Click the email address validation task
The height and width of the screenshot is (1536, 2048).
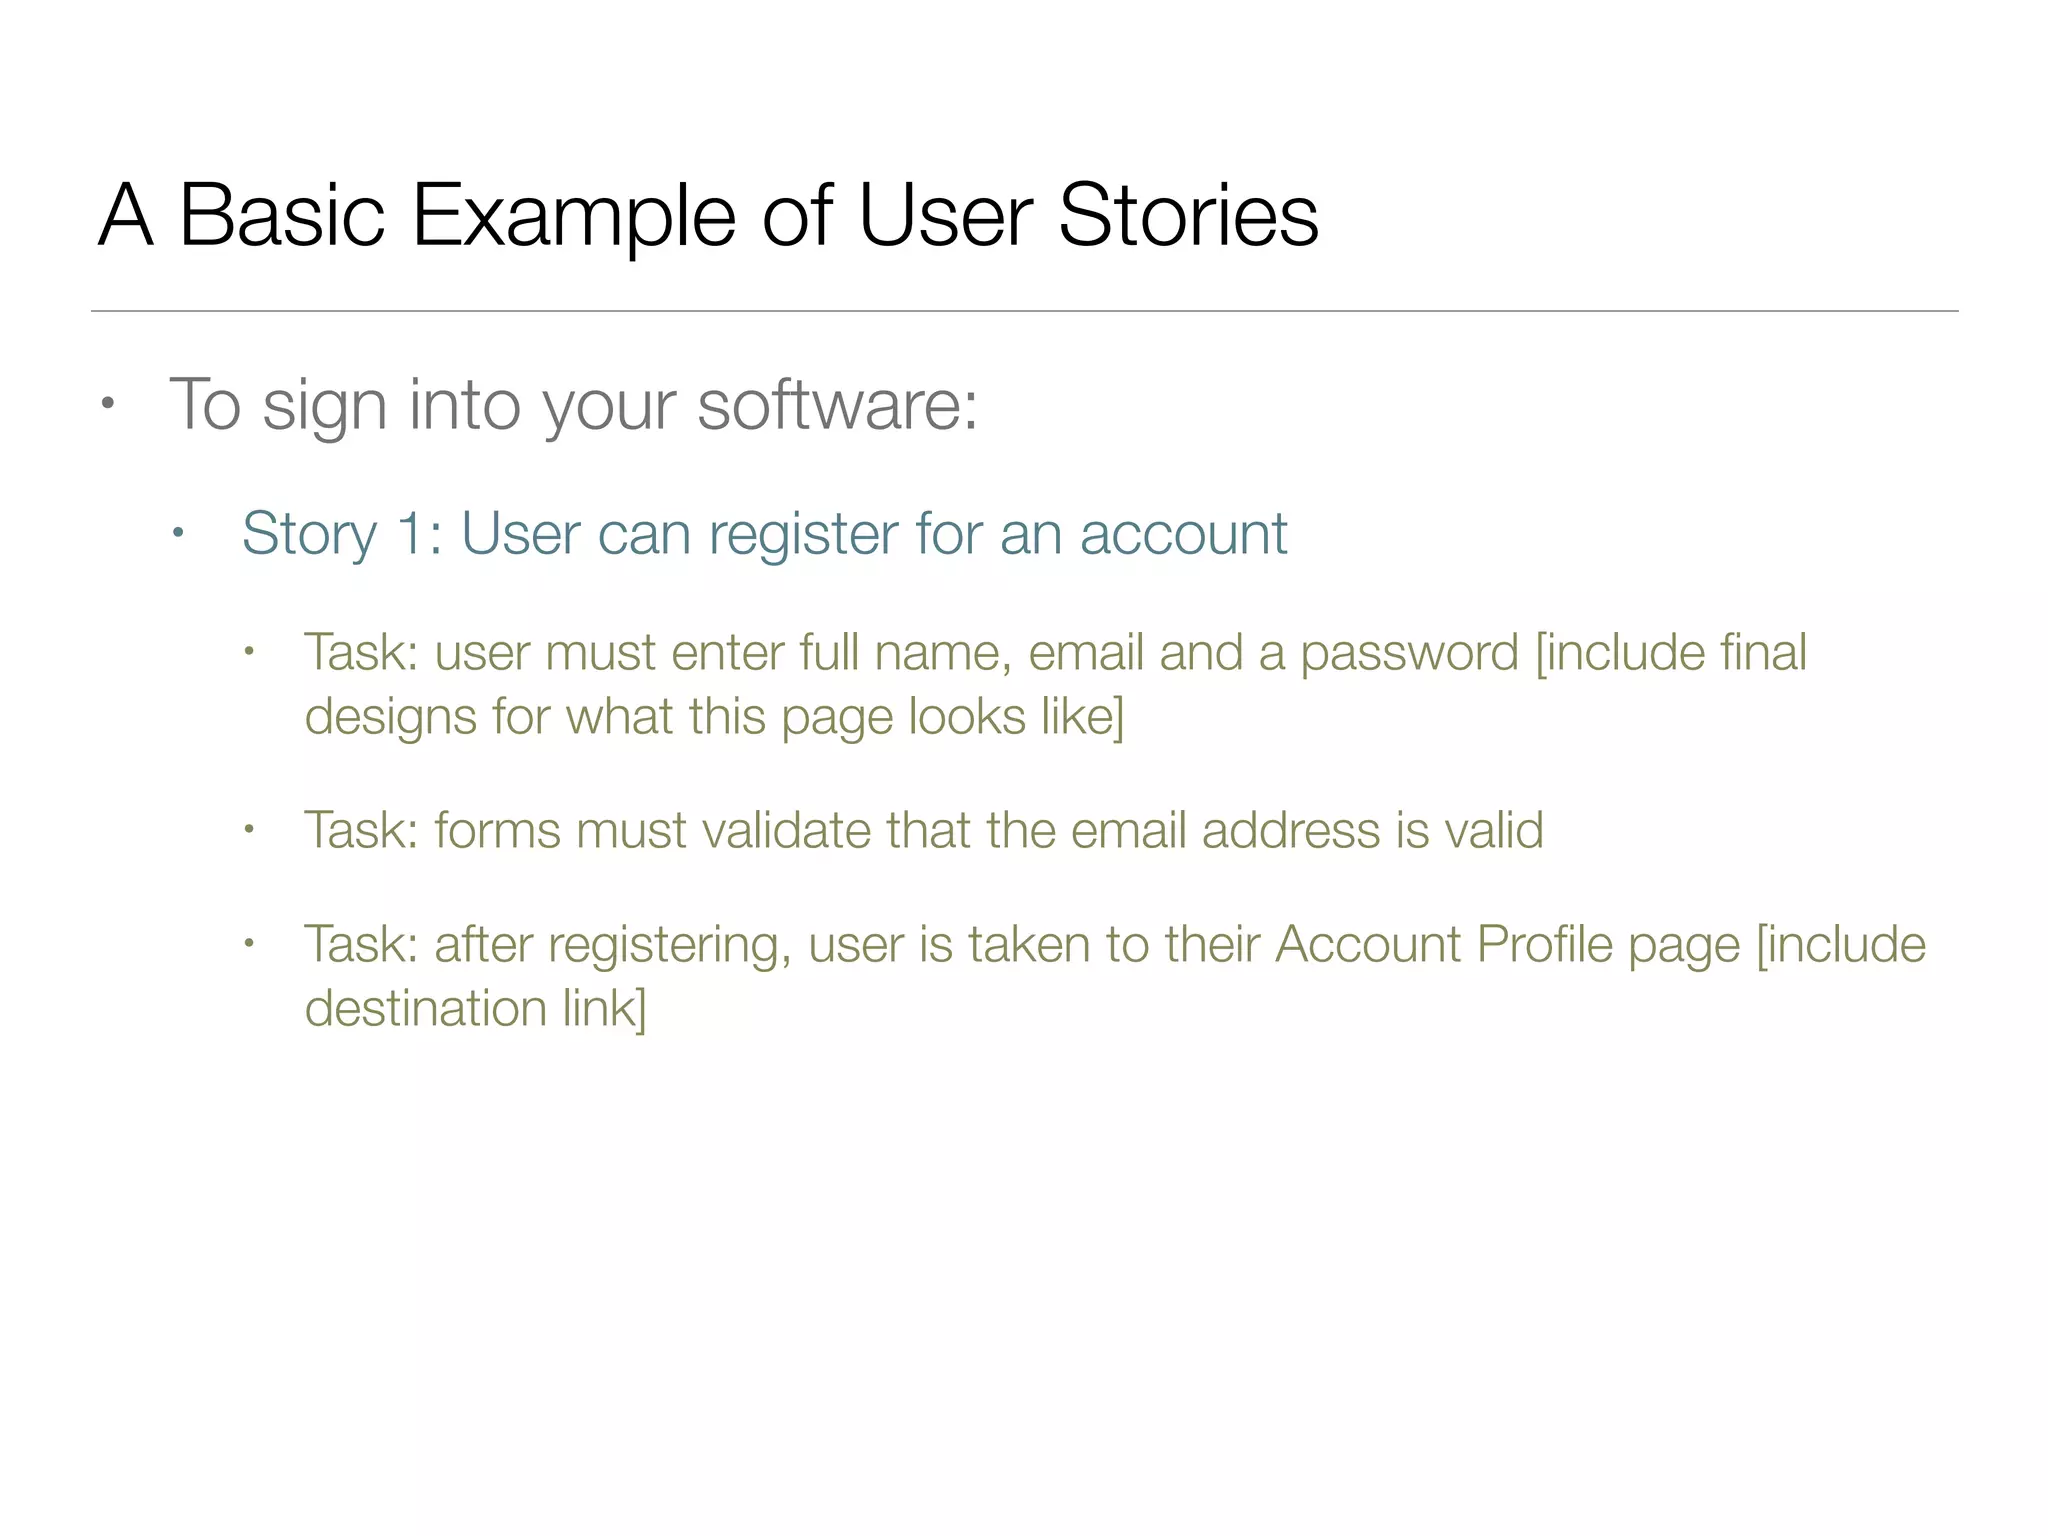point(924,831)
